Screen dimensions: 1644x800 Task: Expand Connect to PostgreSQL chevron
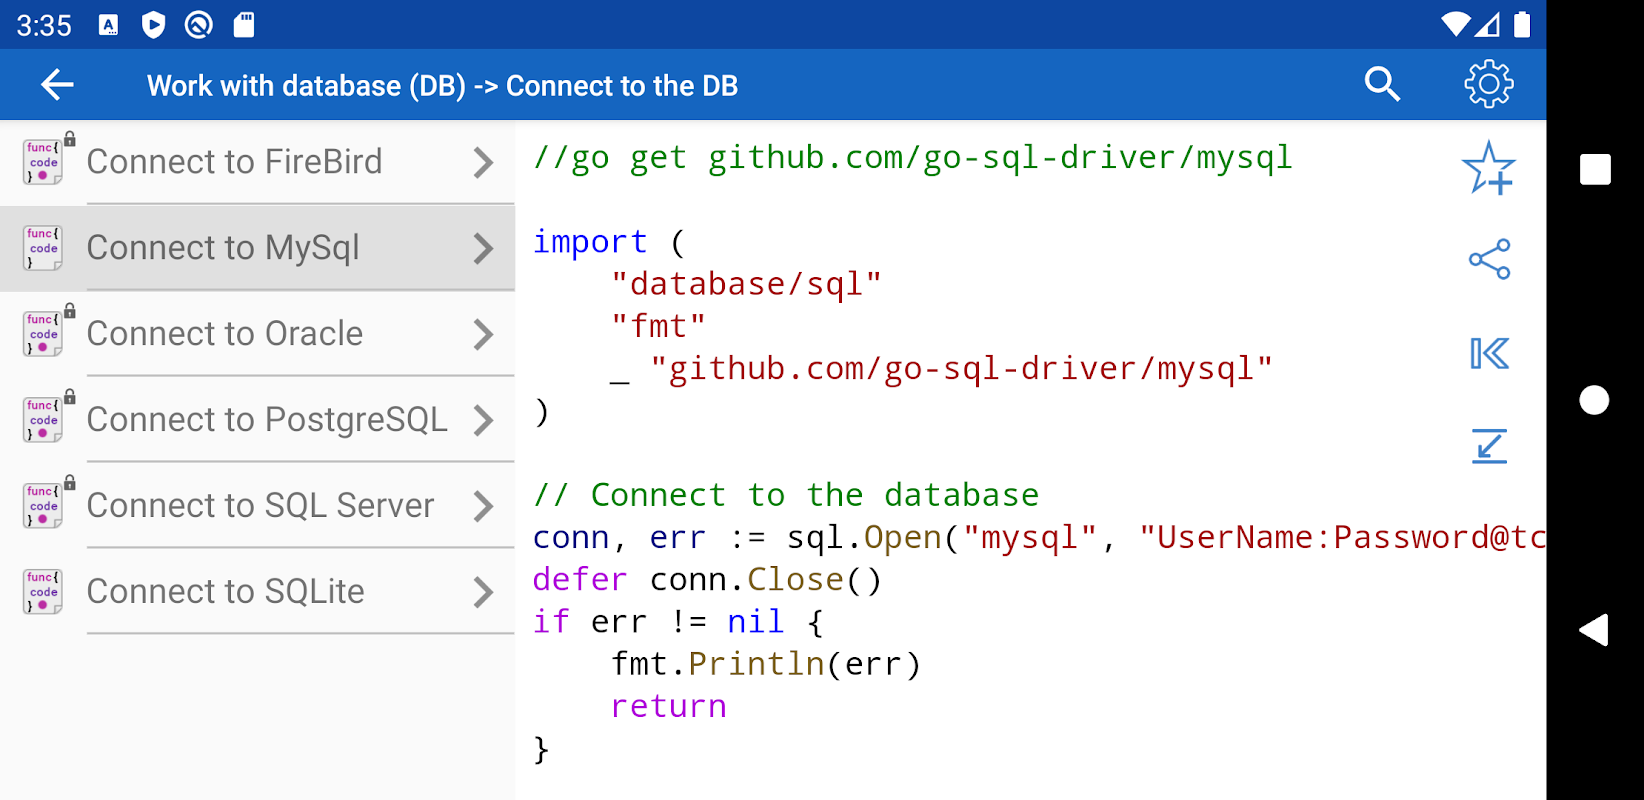tap(483, 420)
